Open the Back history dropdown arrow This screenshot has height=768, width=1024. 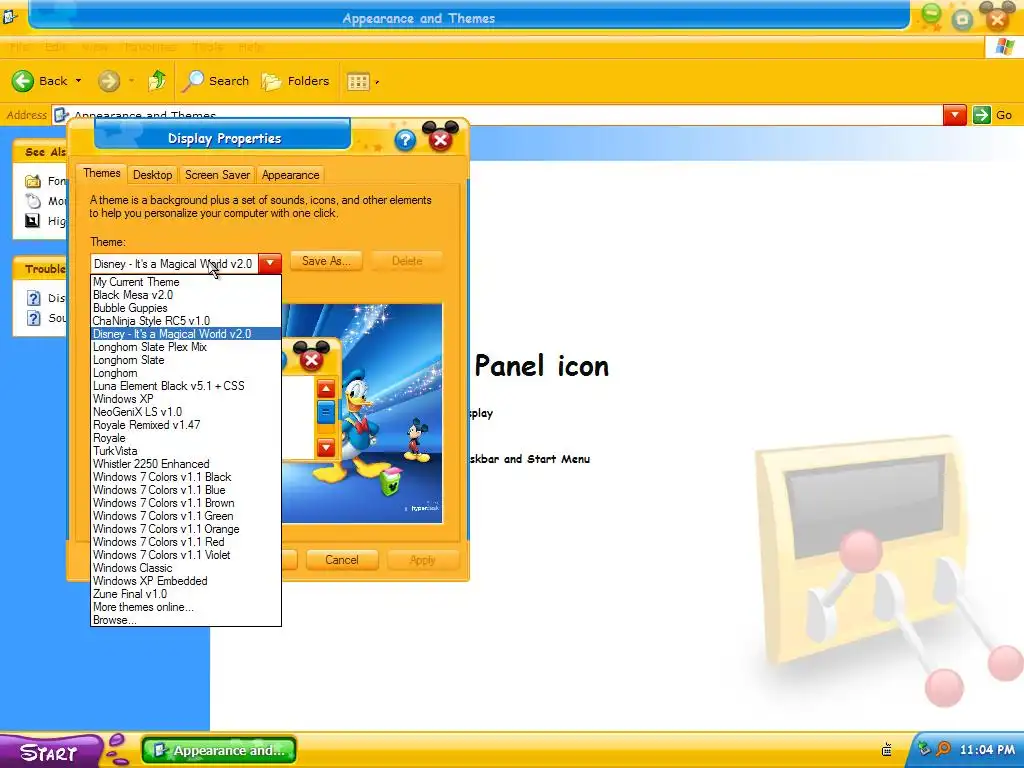point(78,81)
